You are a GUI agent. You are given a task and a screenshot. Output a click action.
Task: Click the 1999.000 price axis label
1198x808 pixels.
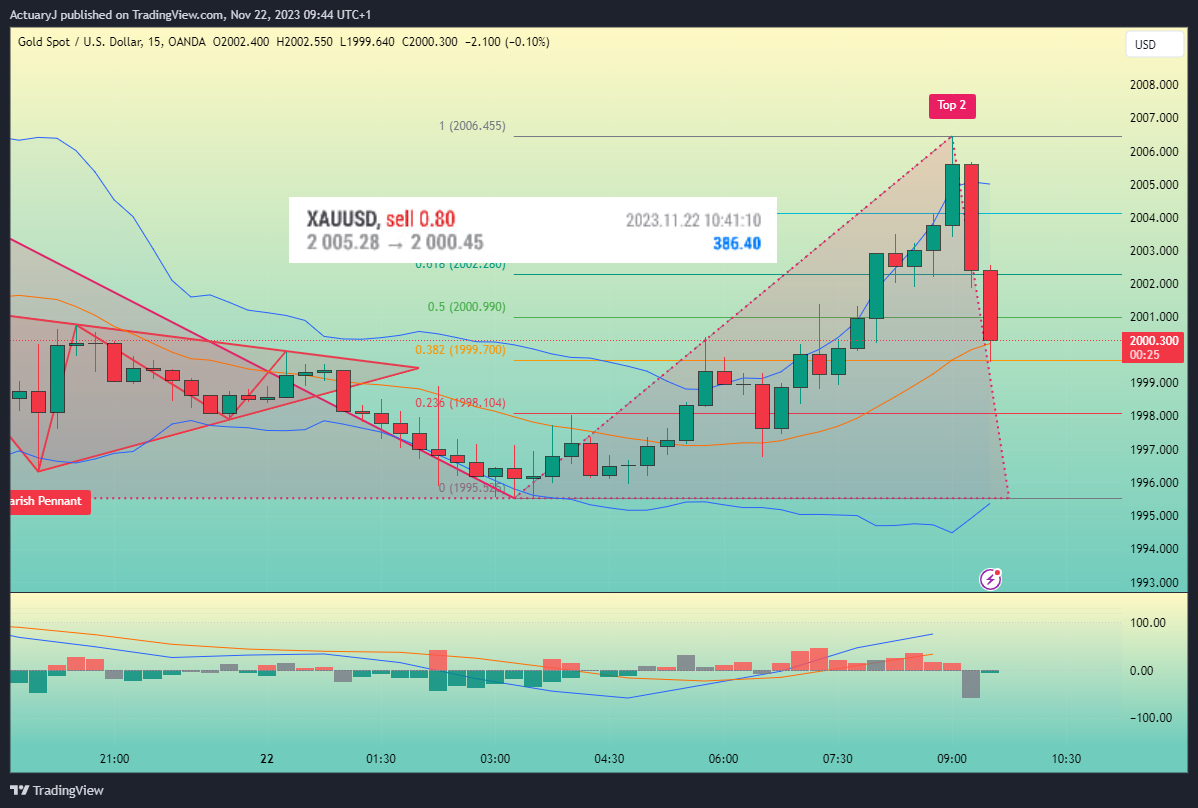[x=1154, y=383]
